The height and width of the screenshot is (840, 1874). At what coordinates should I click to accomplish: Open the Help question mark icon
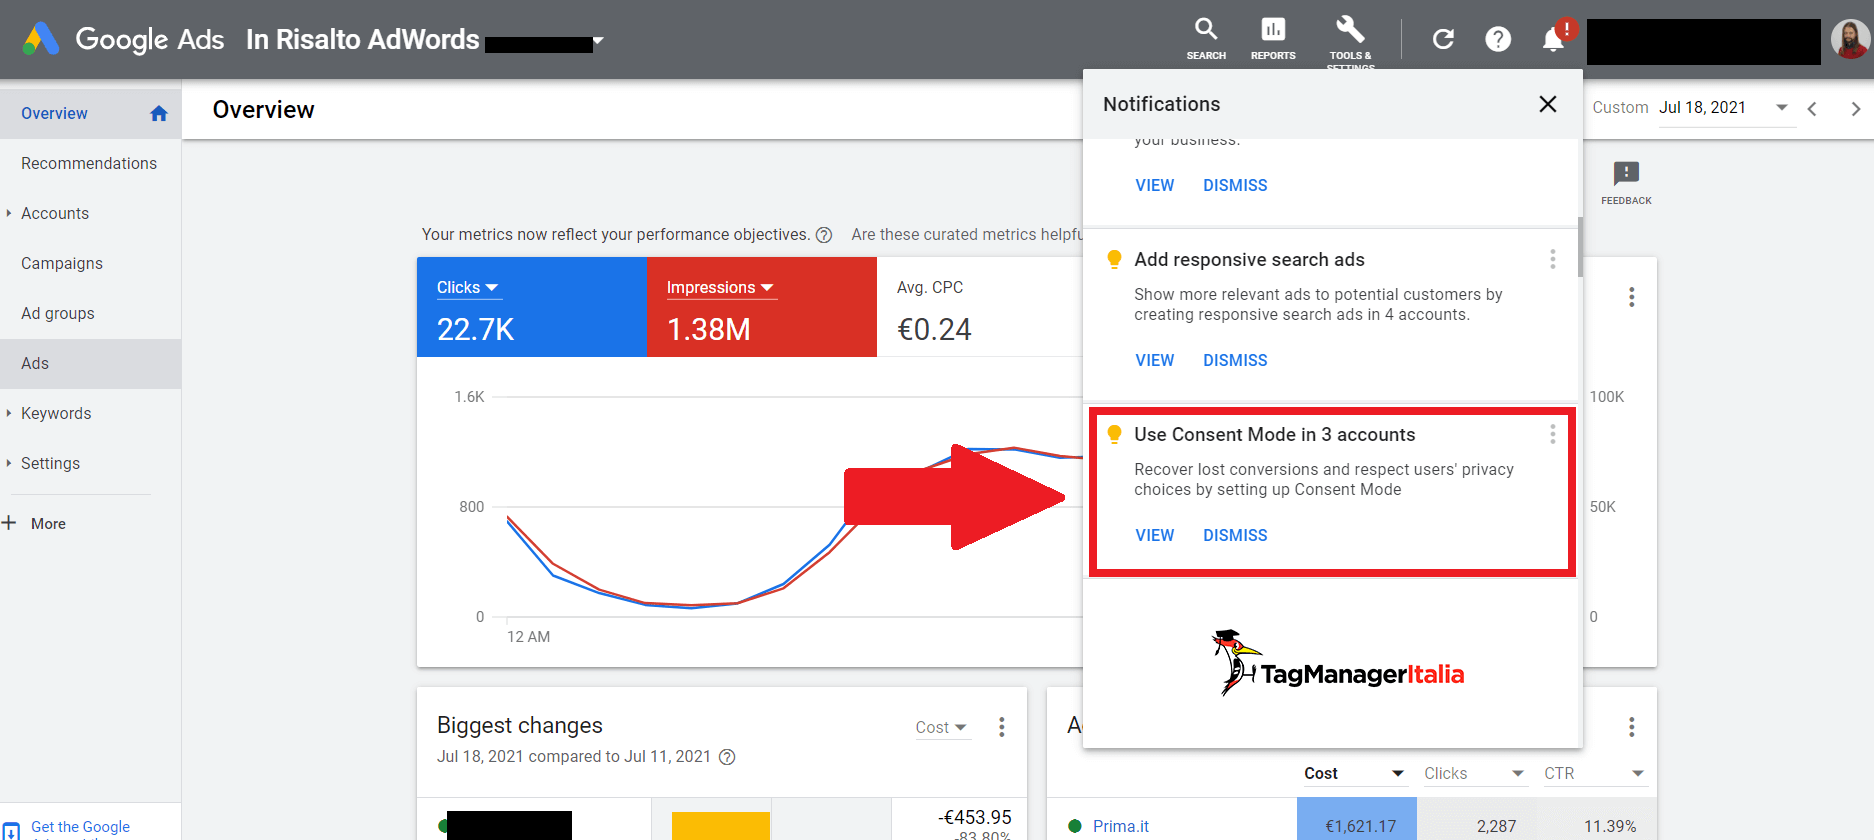coord(1498,39)
